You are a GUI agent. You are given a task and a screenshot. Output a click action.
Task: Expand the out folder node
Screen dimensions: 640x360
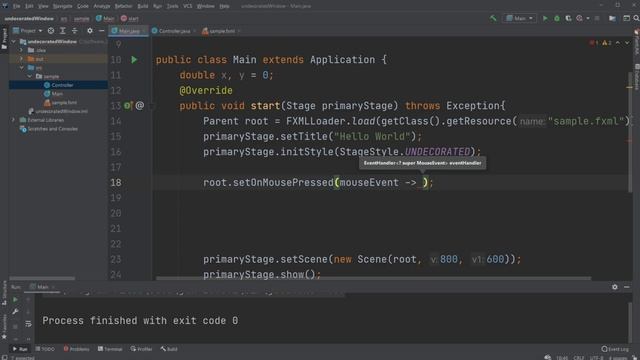click(21, 59)
